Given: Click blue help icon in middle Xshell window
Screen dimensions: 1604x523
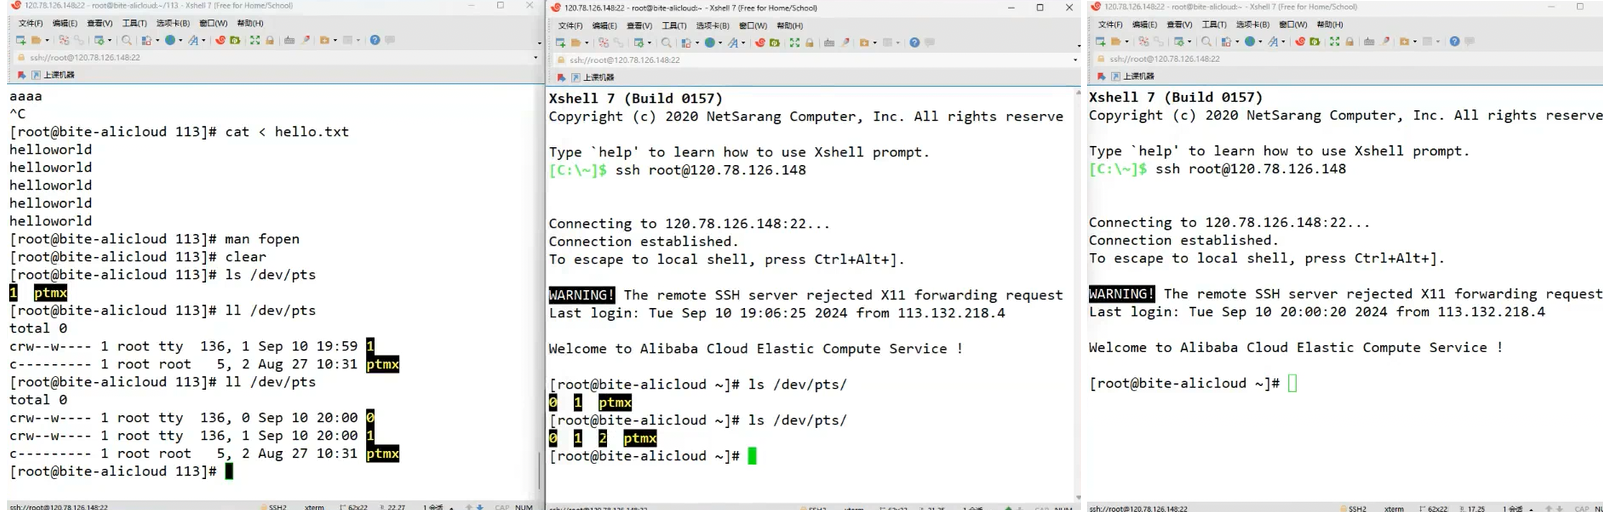Looking at the screenshot, I should pyautogui.click(x=915, y=42).
